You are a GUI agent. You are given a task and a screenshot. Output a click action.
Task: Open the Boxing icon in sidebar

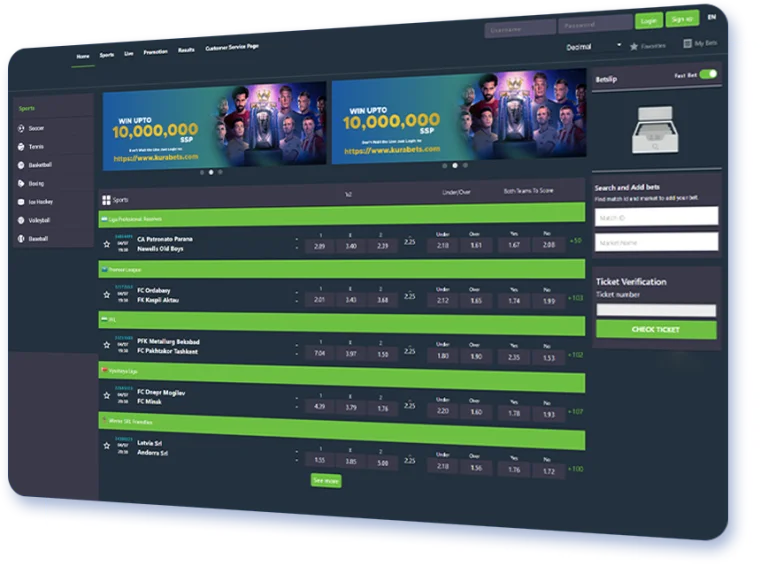coord(21,183)
